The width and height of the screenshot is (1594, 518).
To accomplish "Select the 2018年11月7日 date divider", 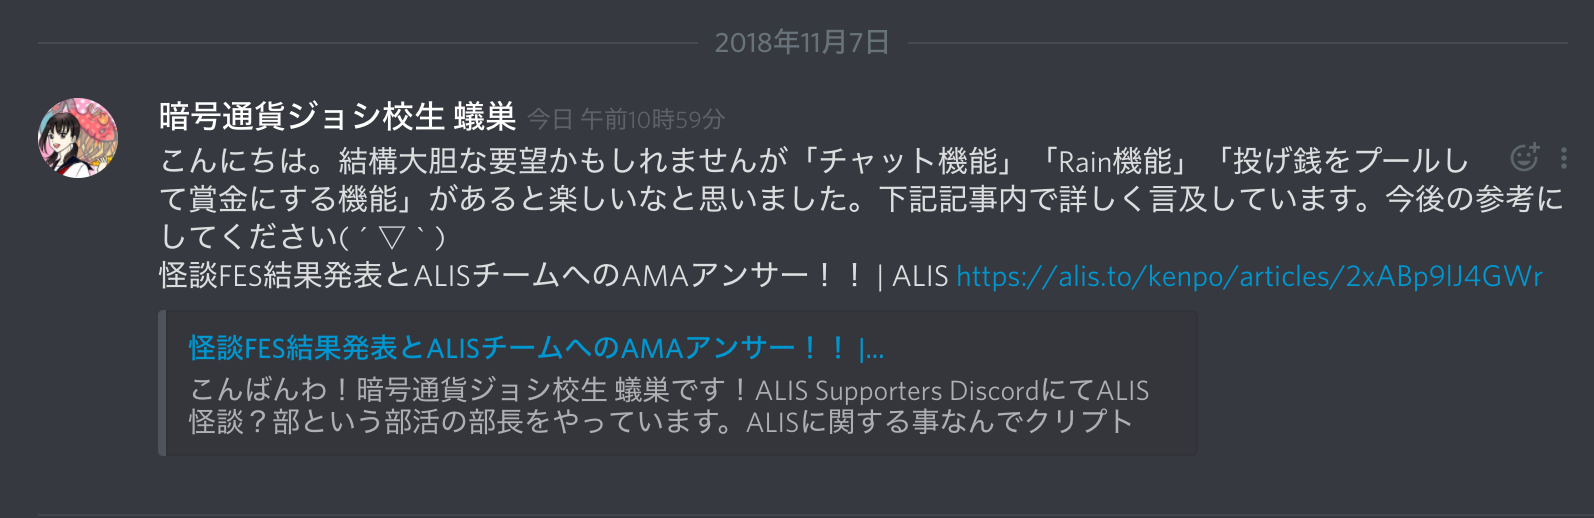I will pyautogui.click(x=802, y=43).
